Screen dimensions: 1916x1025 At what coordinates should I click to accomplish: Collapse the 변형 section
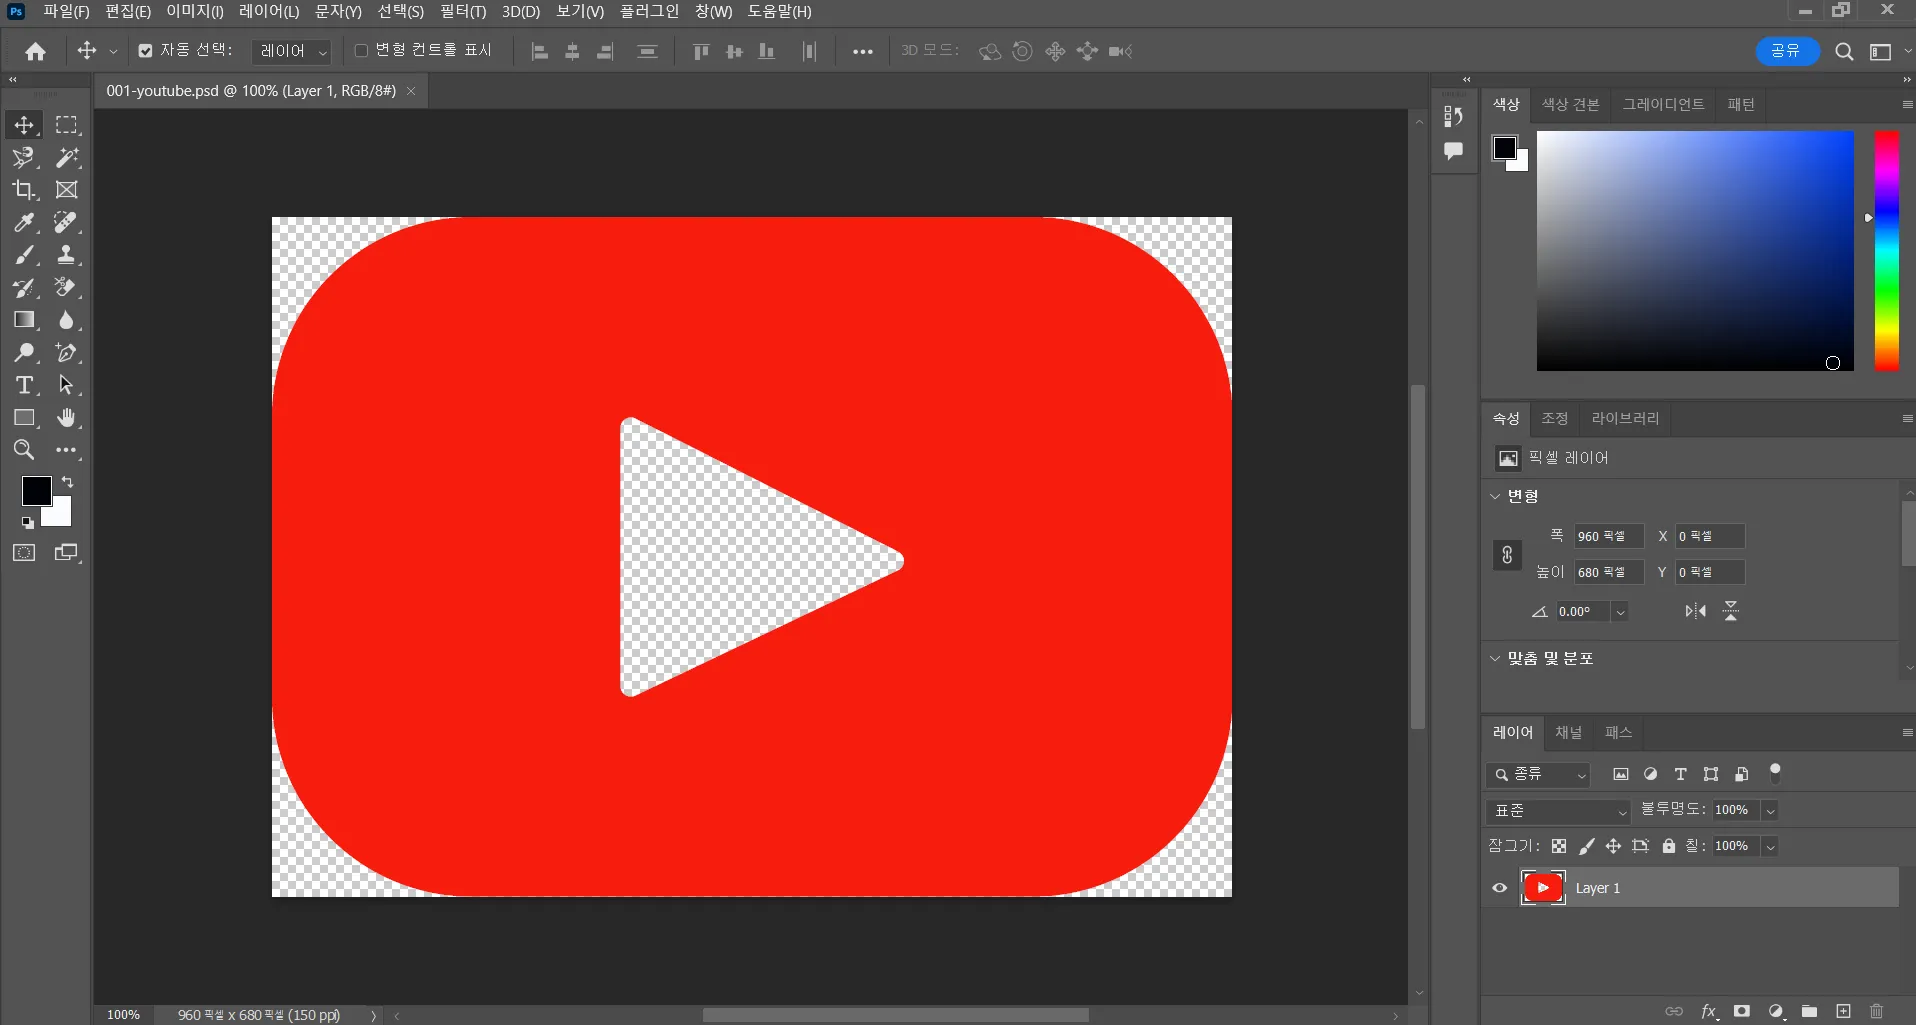point(1496,496)
